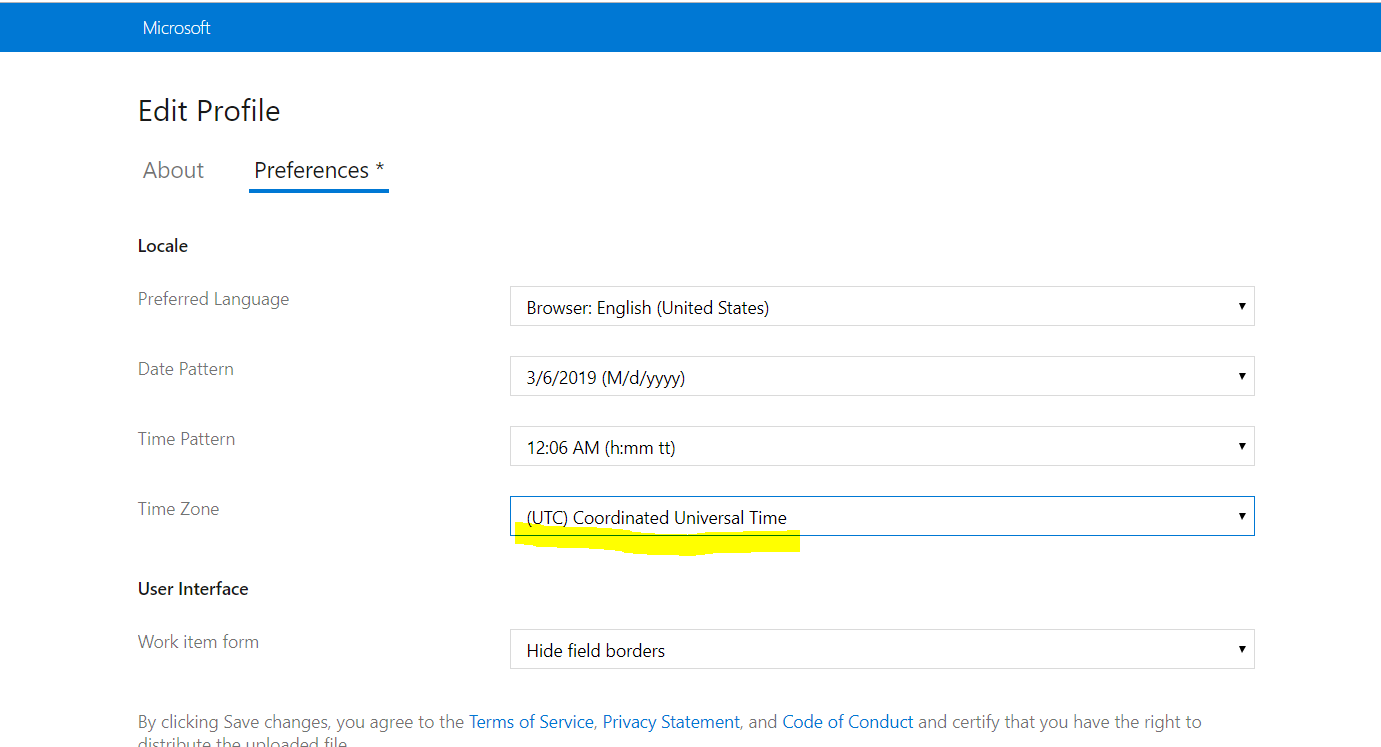Click the "Browser: English (United States)" field

(647, 307)
